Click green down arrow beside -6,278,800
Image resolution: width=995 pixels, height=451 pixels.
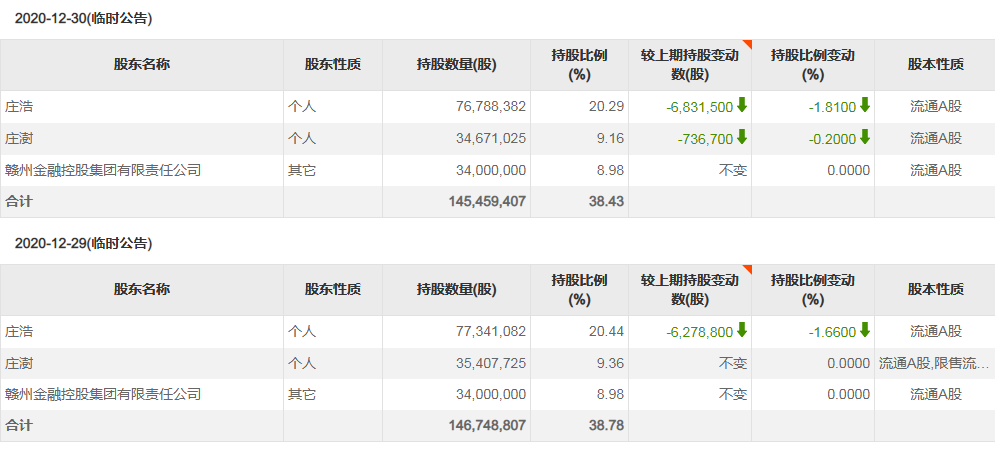(742, 330)
